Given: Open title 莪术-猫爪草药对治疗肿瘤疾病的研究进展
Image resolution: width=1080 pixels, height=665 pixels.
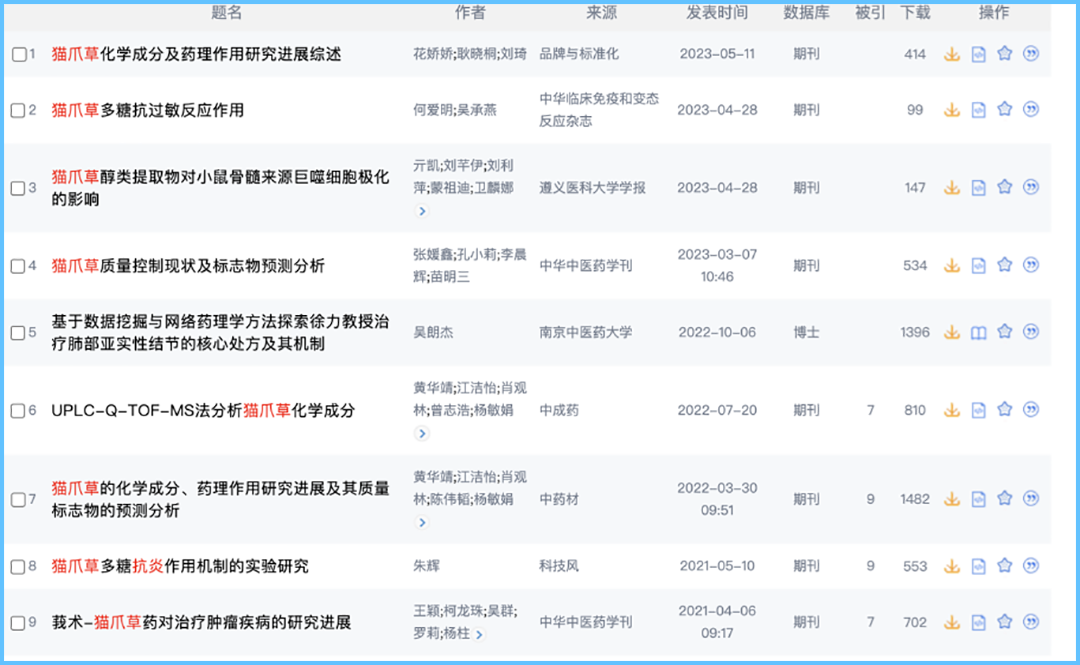Looking at the screenshot, I should (x=201, y=623).
